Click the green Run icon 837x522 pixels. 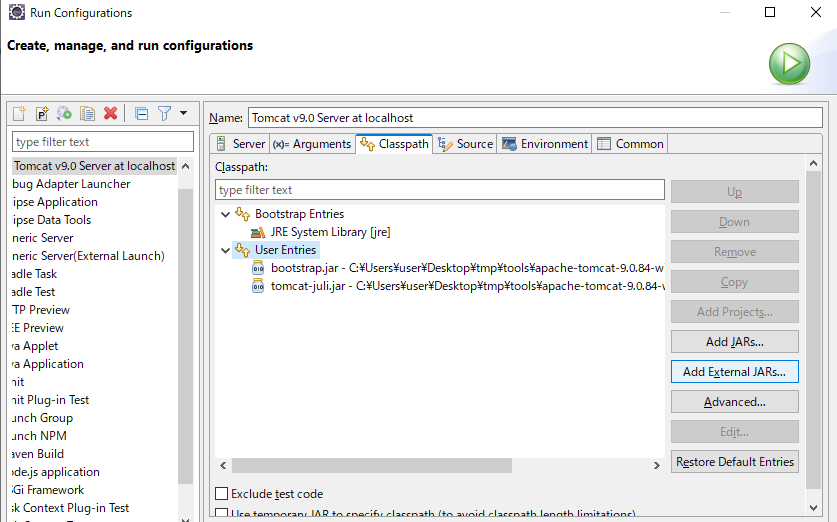click(x=789, y=64)
